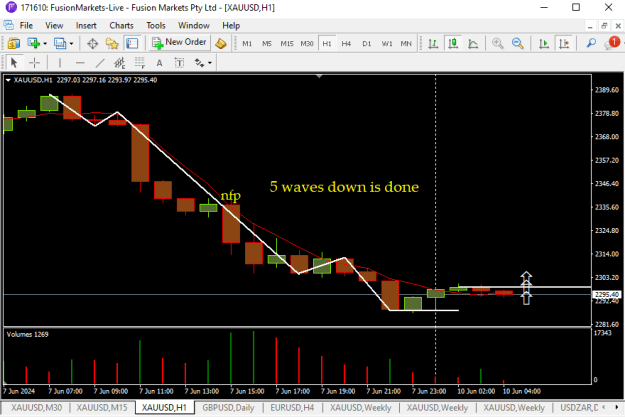Select bar chart display icon
This screenshot has height=417, width=625.
[x=433, y=43]
